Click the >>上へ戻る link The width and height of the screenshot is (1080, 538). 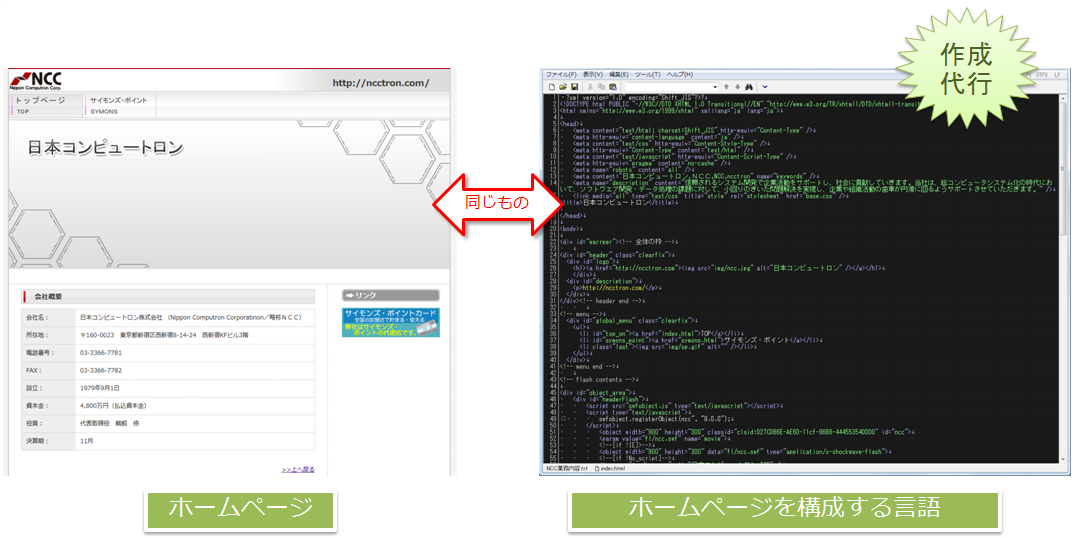[298, 470]
